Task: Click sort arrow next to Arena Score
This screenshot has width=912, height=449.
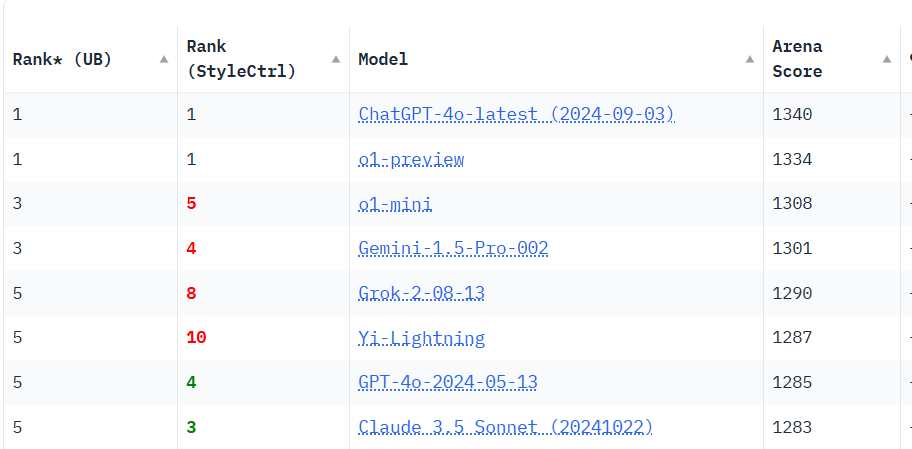Action: click(x=887, y=59)
